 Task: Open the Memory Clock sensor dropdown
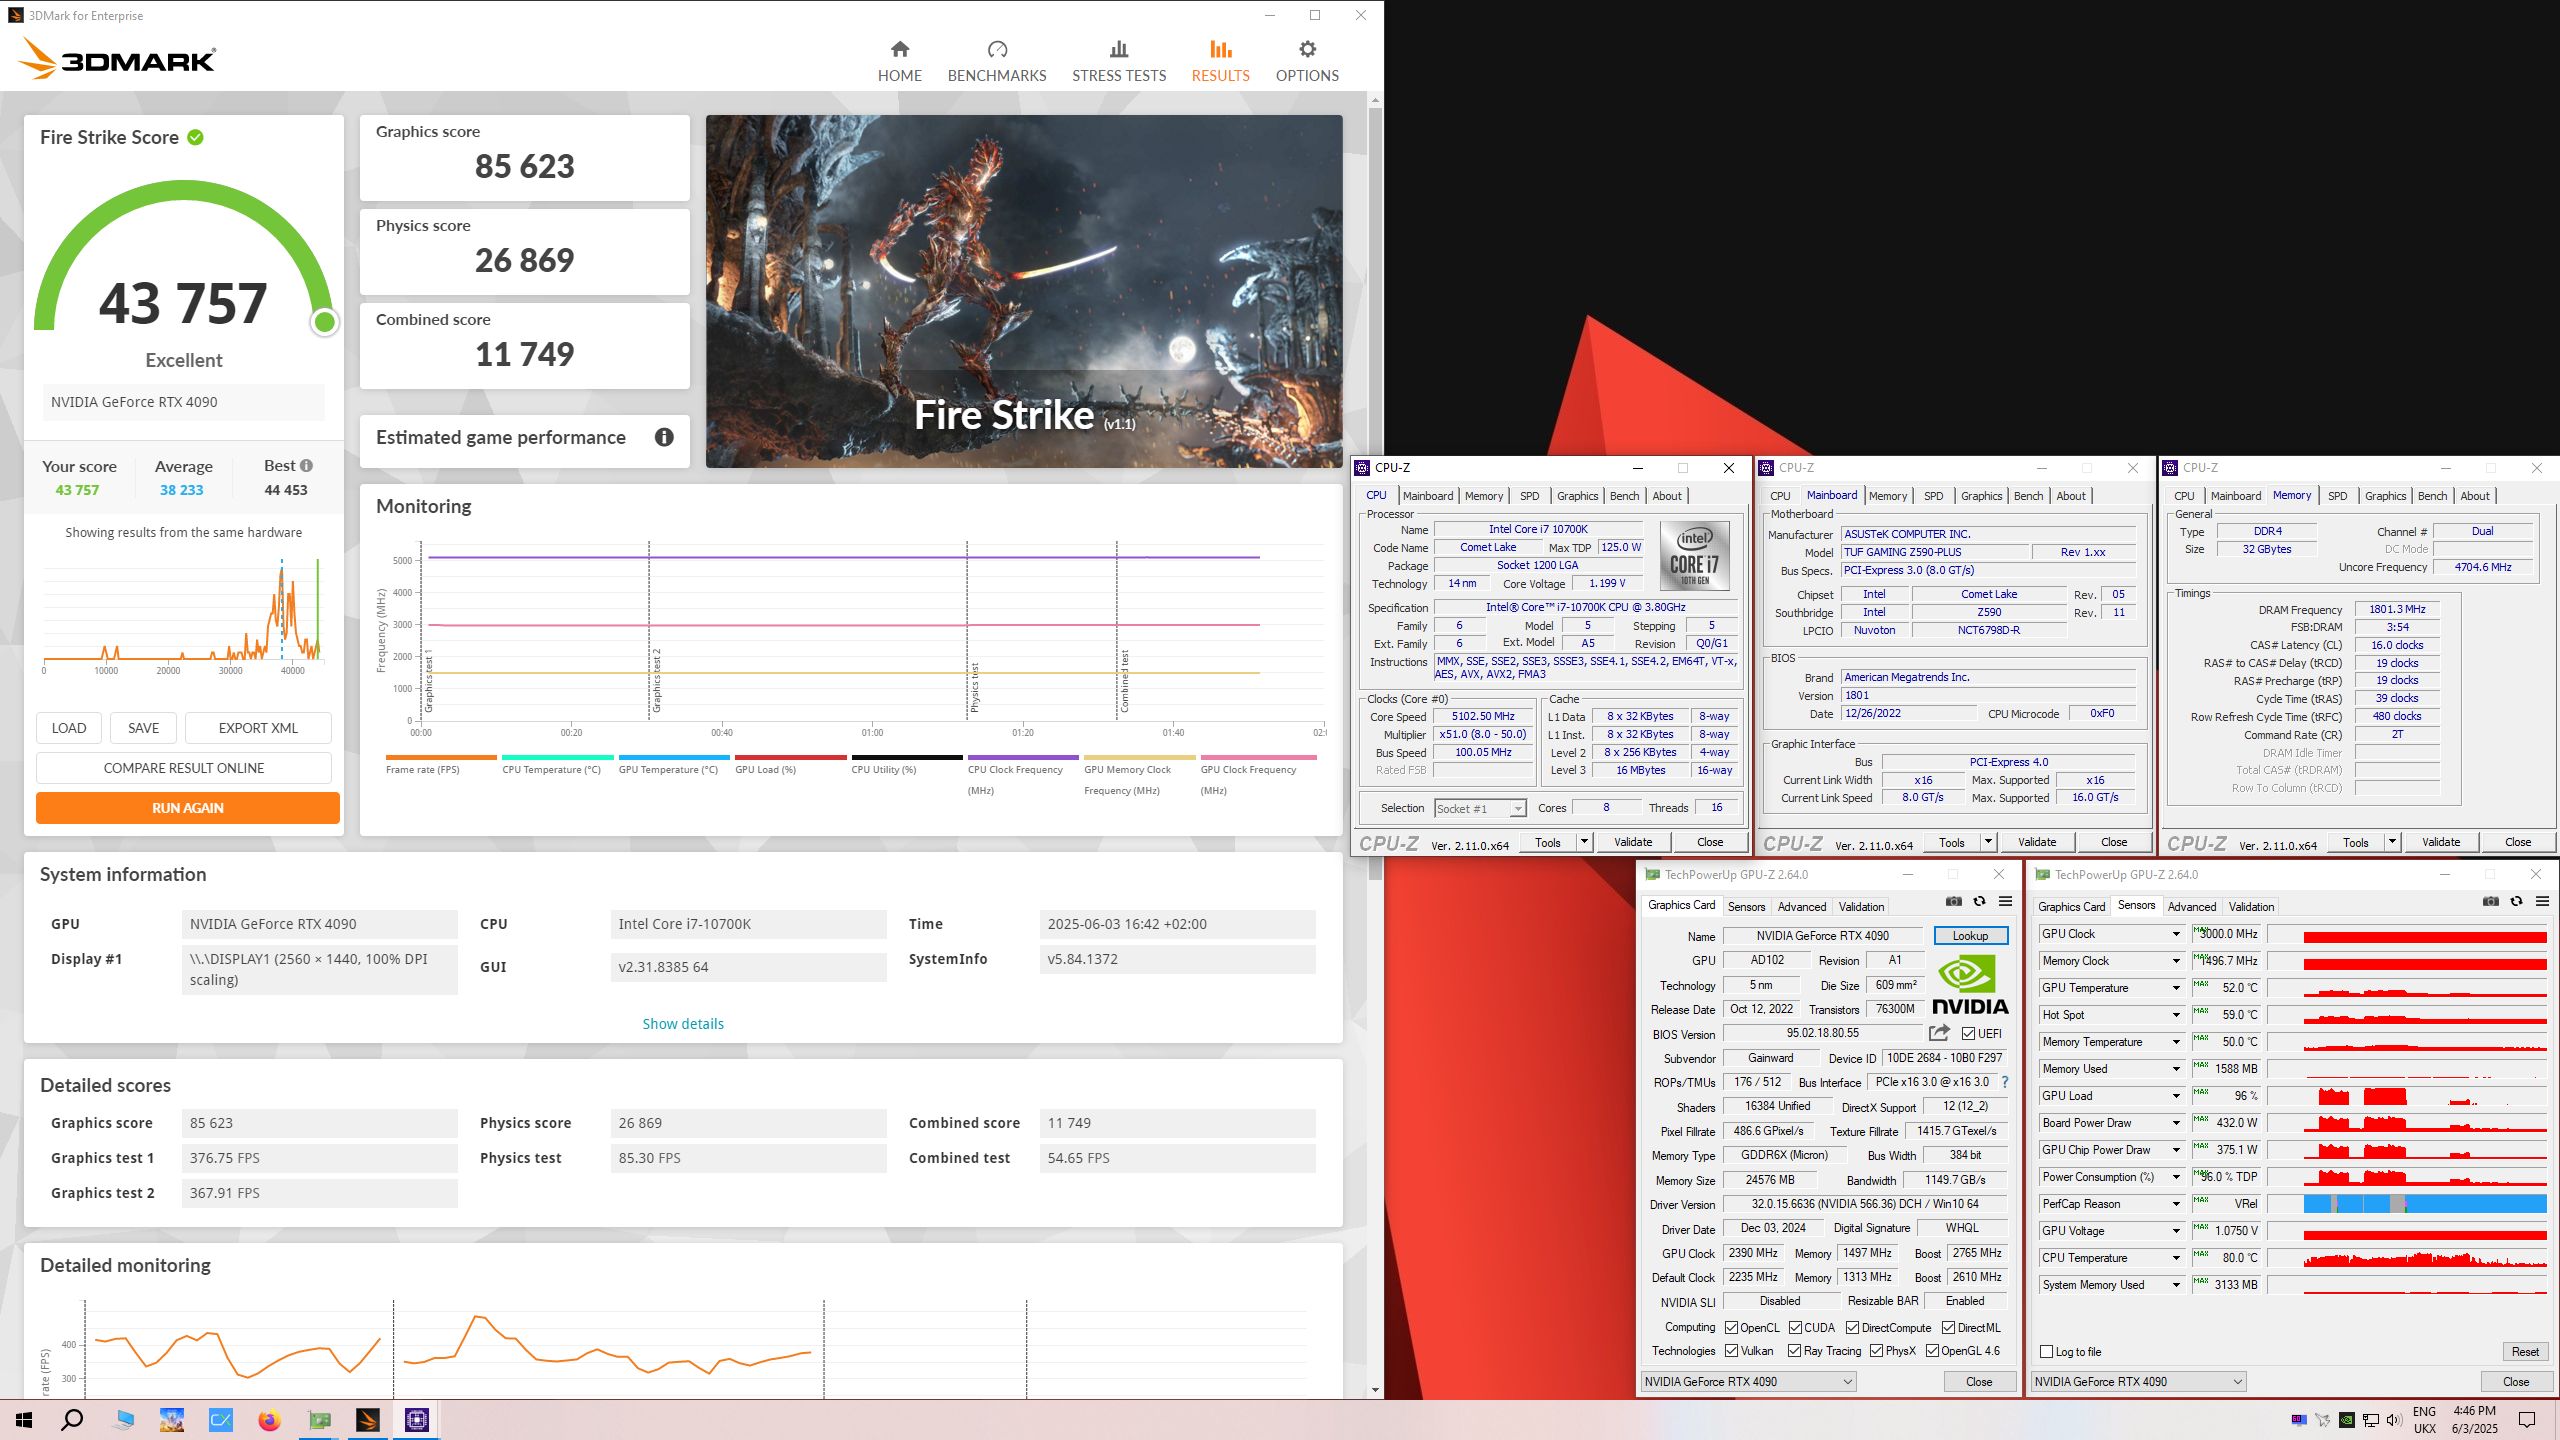point(2175,961)
